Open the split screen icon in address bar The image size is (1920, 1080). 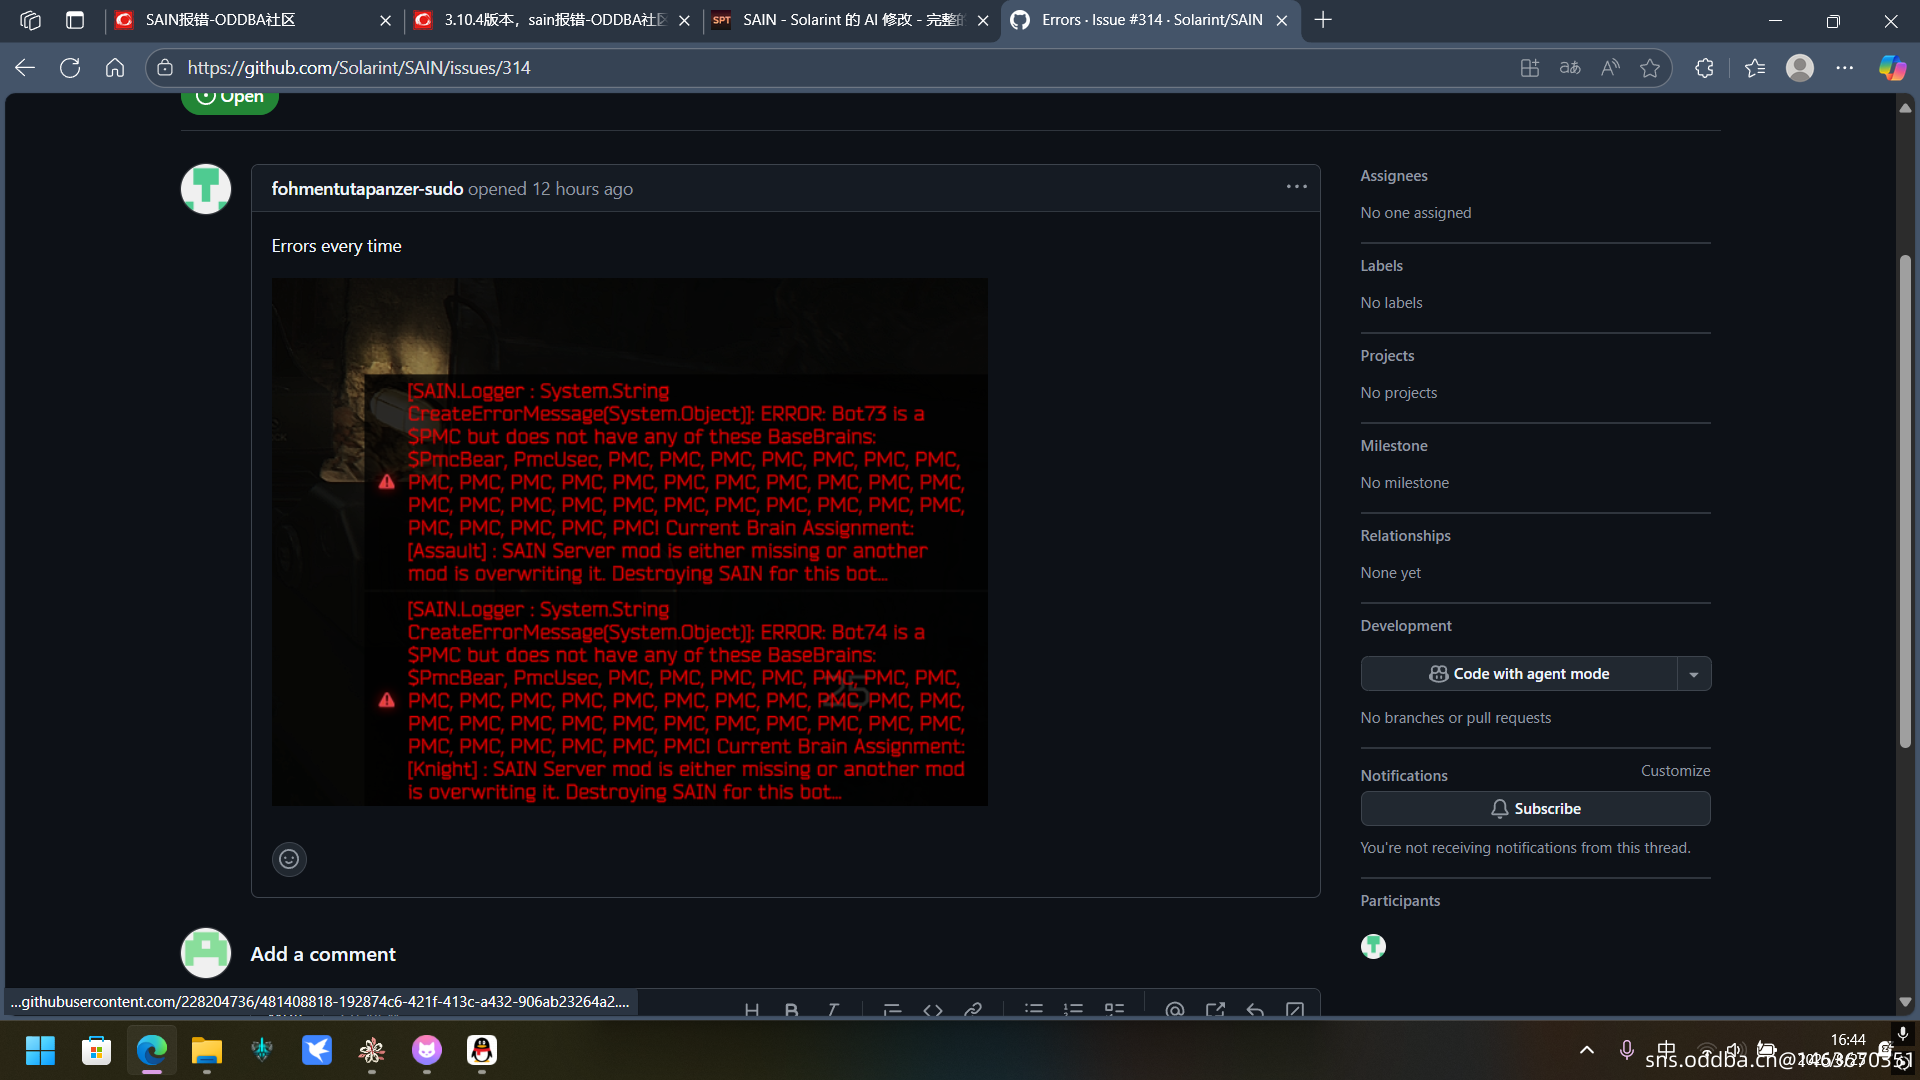(x=1530, y=68)
